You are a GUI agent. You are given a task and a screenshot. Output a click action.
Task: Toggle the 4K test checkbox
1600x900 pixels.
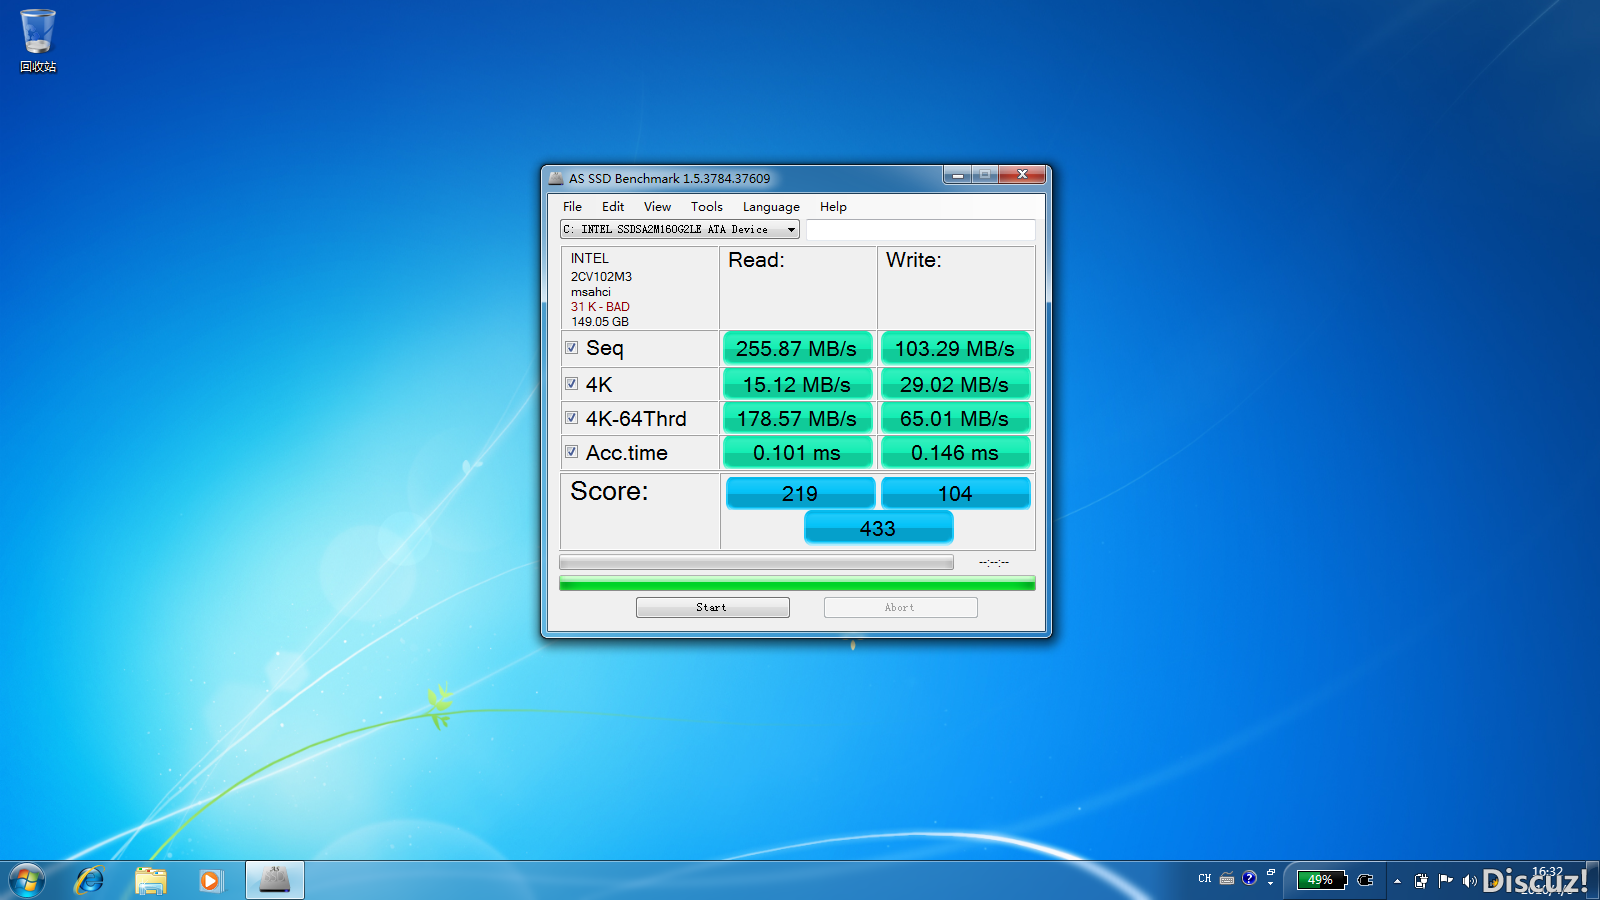point(571,384)
